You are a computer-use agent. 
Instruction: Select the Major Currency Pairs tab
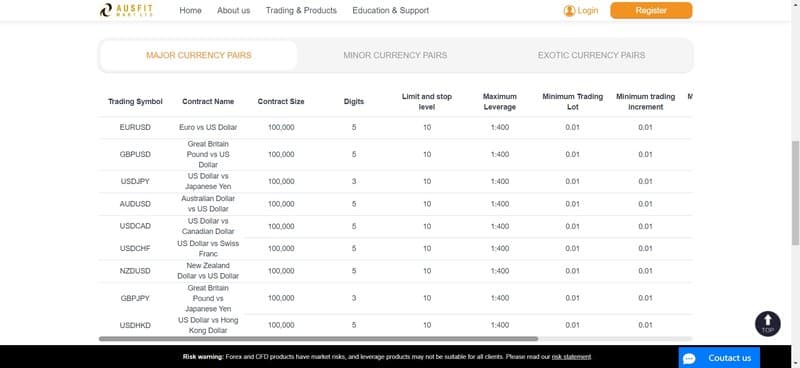tap(198, 55)
